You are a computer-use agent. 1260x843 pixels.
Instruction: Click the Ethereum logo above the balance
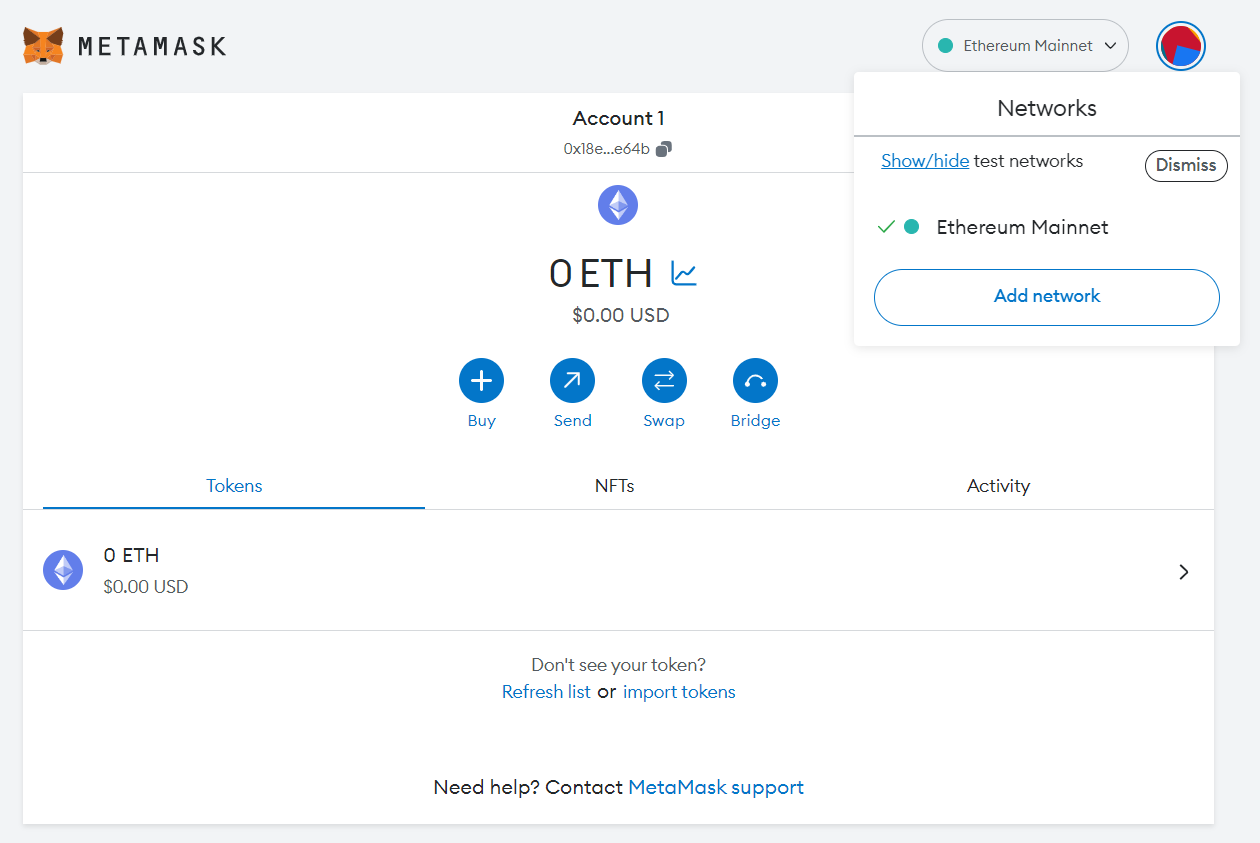[x=618, y=205]
